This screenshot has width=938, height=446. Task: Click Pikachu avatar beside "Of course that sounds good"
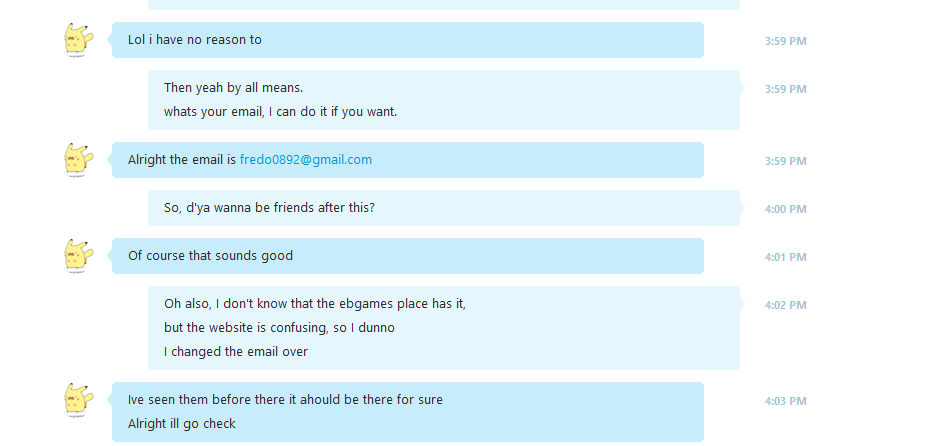[78, 256]
